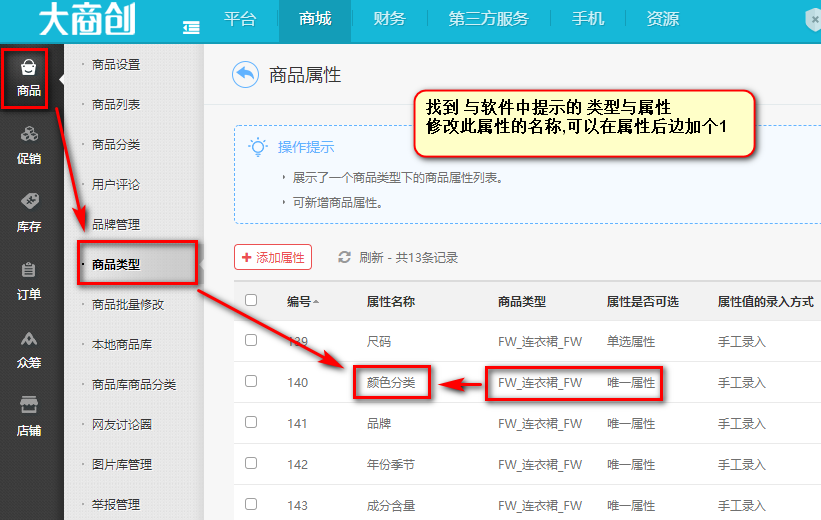Image resolution: width=821 pixels, height=520 pixels.
Task: Switch to the 资源 top tab
Action: [x=663, y=19]
